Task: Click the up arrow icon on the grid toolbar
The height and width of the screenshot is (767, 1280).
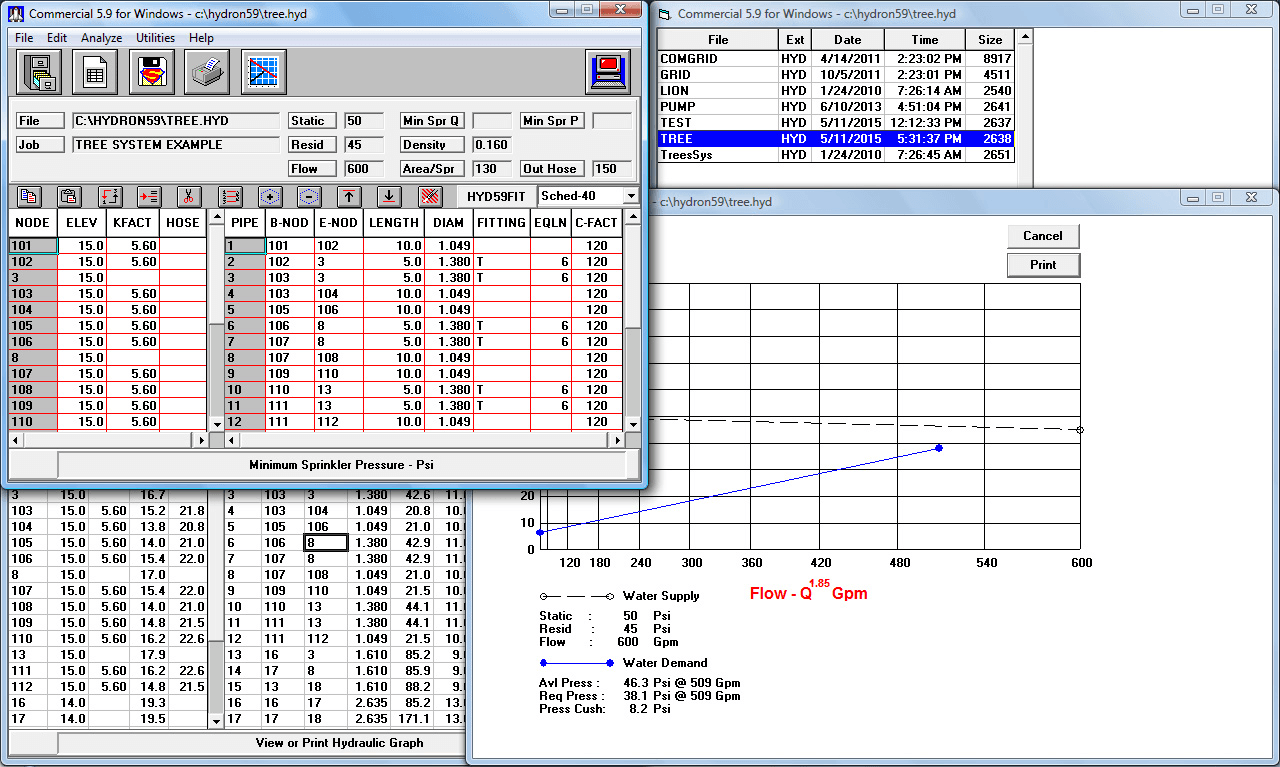Action: 350,196
